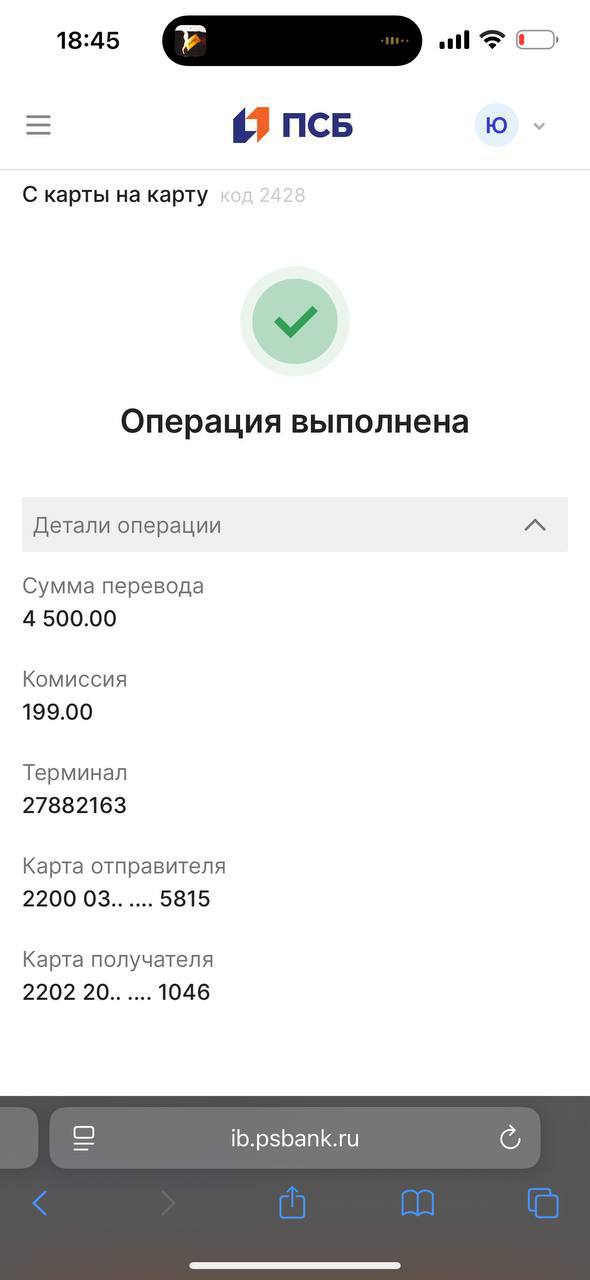Reload the page in Safari

pos(510,1138)
